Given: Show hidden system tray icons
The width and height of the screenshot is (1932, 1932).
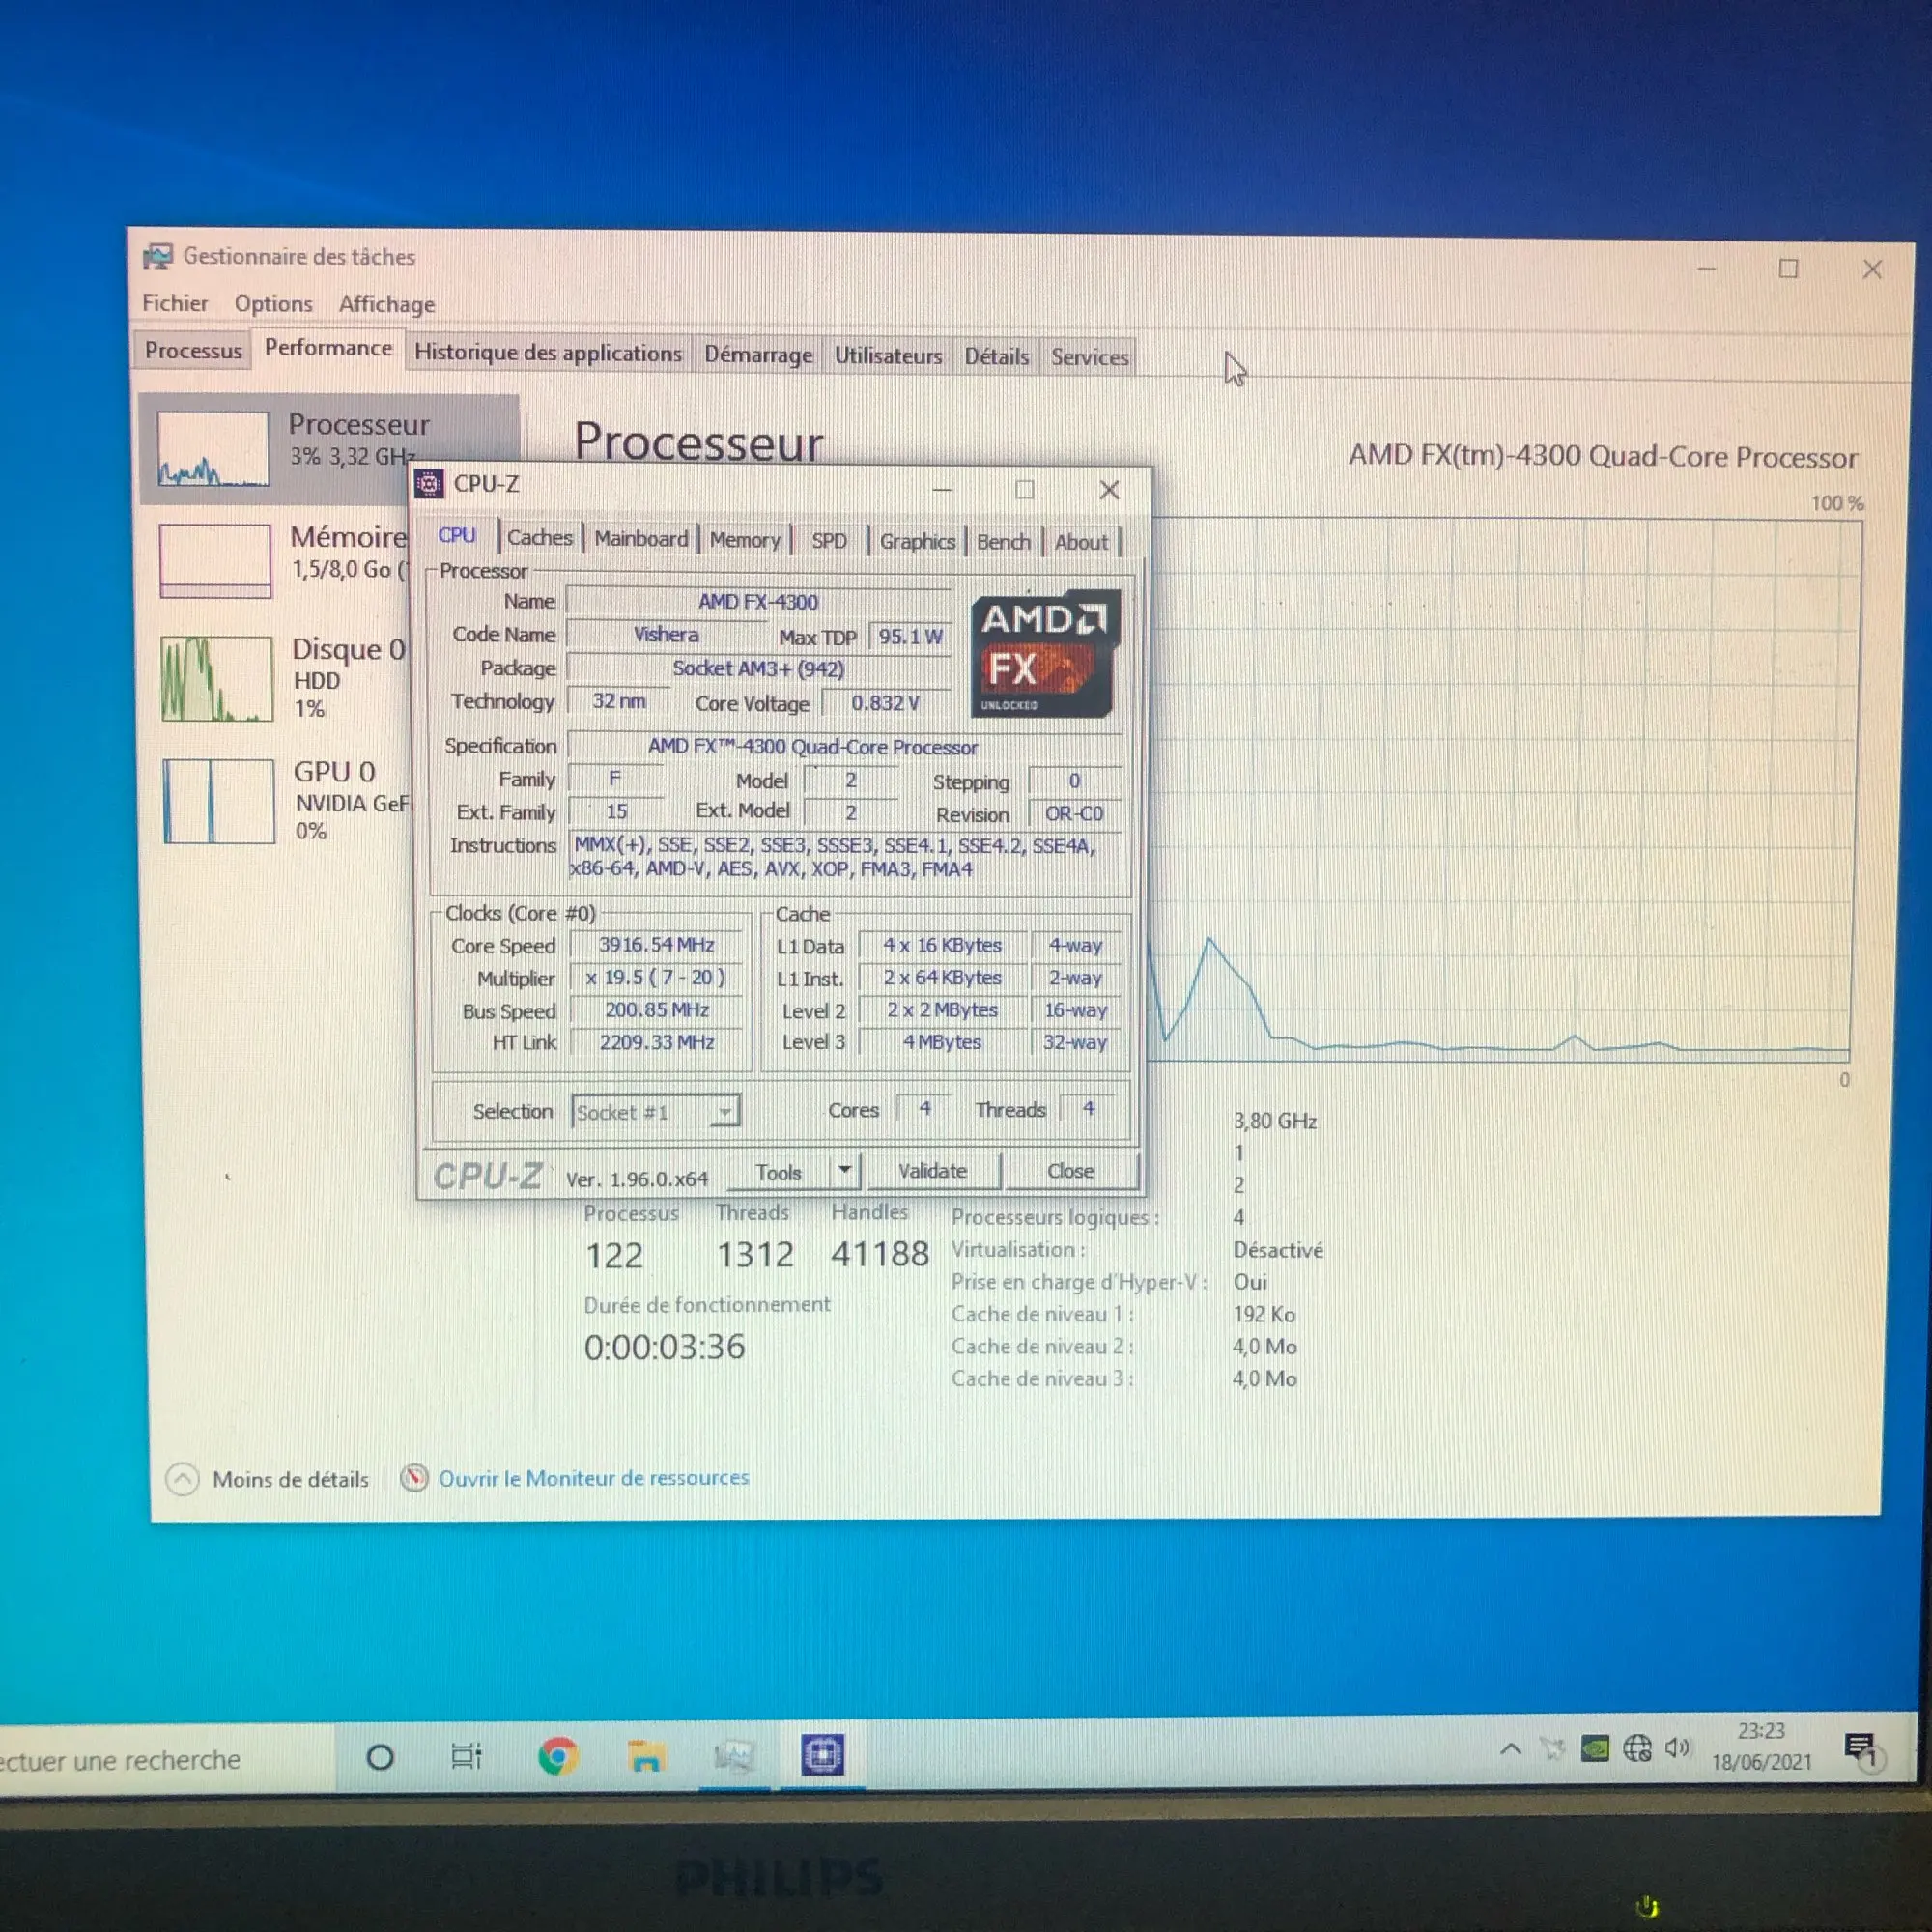Looking at the screenshot, I should (1511, 1750).
